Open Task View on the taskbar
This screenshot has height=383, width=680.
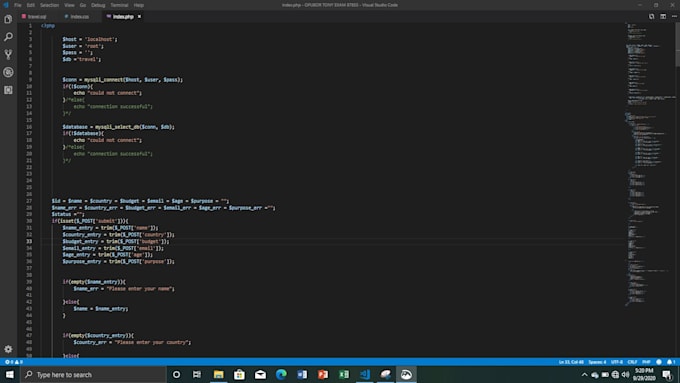197,374
